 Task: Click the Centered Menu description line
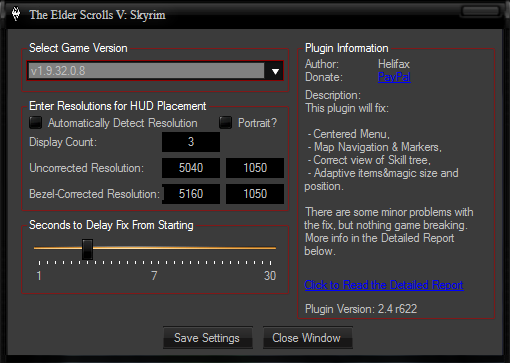[349, 134]
